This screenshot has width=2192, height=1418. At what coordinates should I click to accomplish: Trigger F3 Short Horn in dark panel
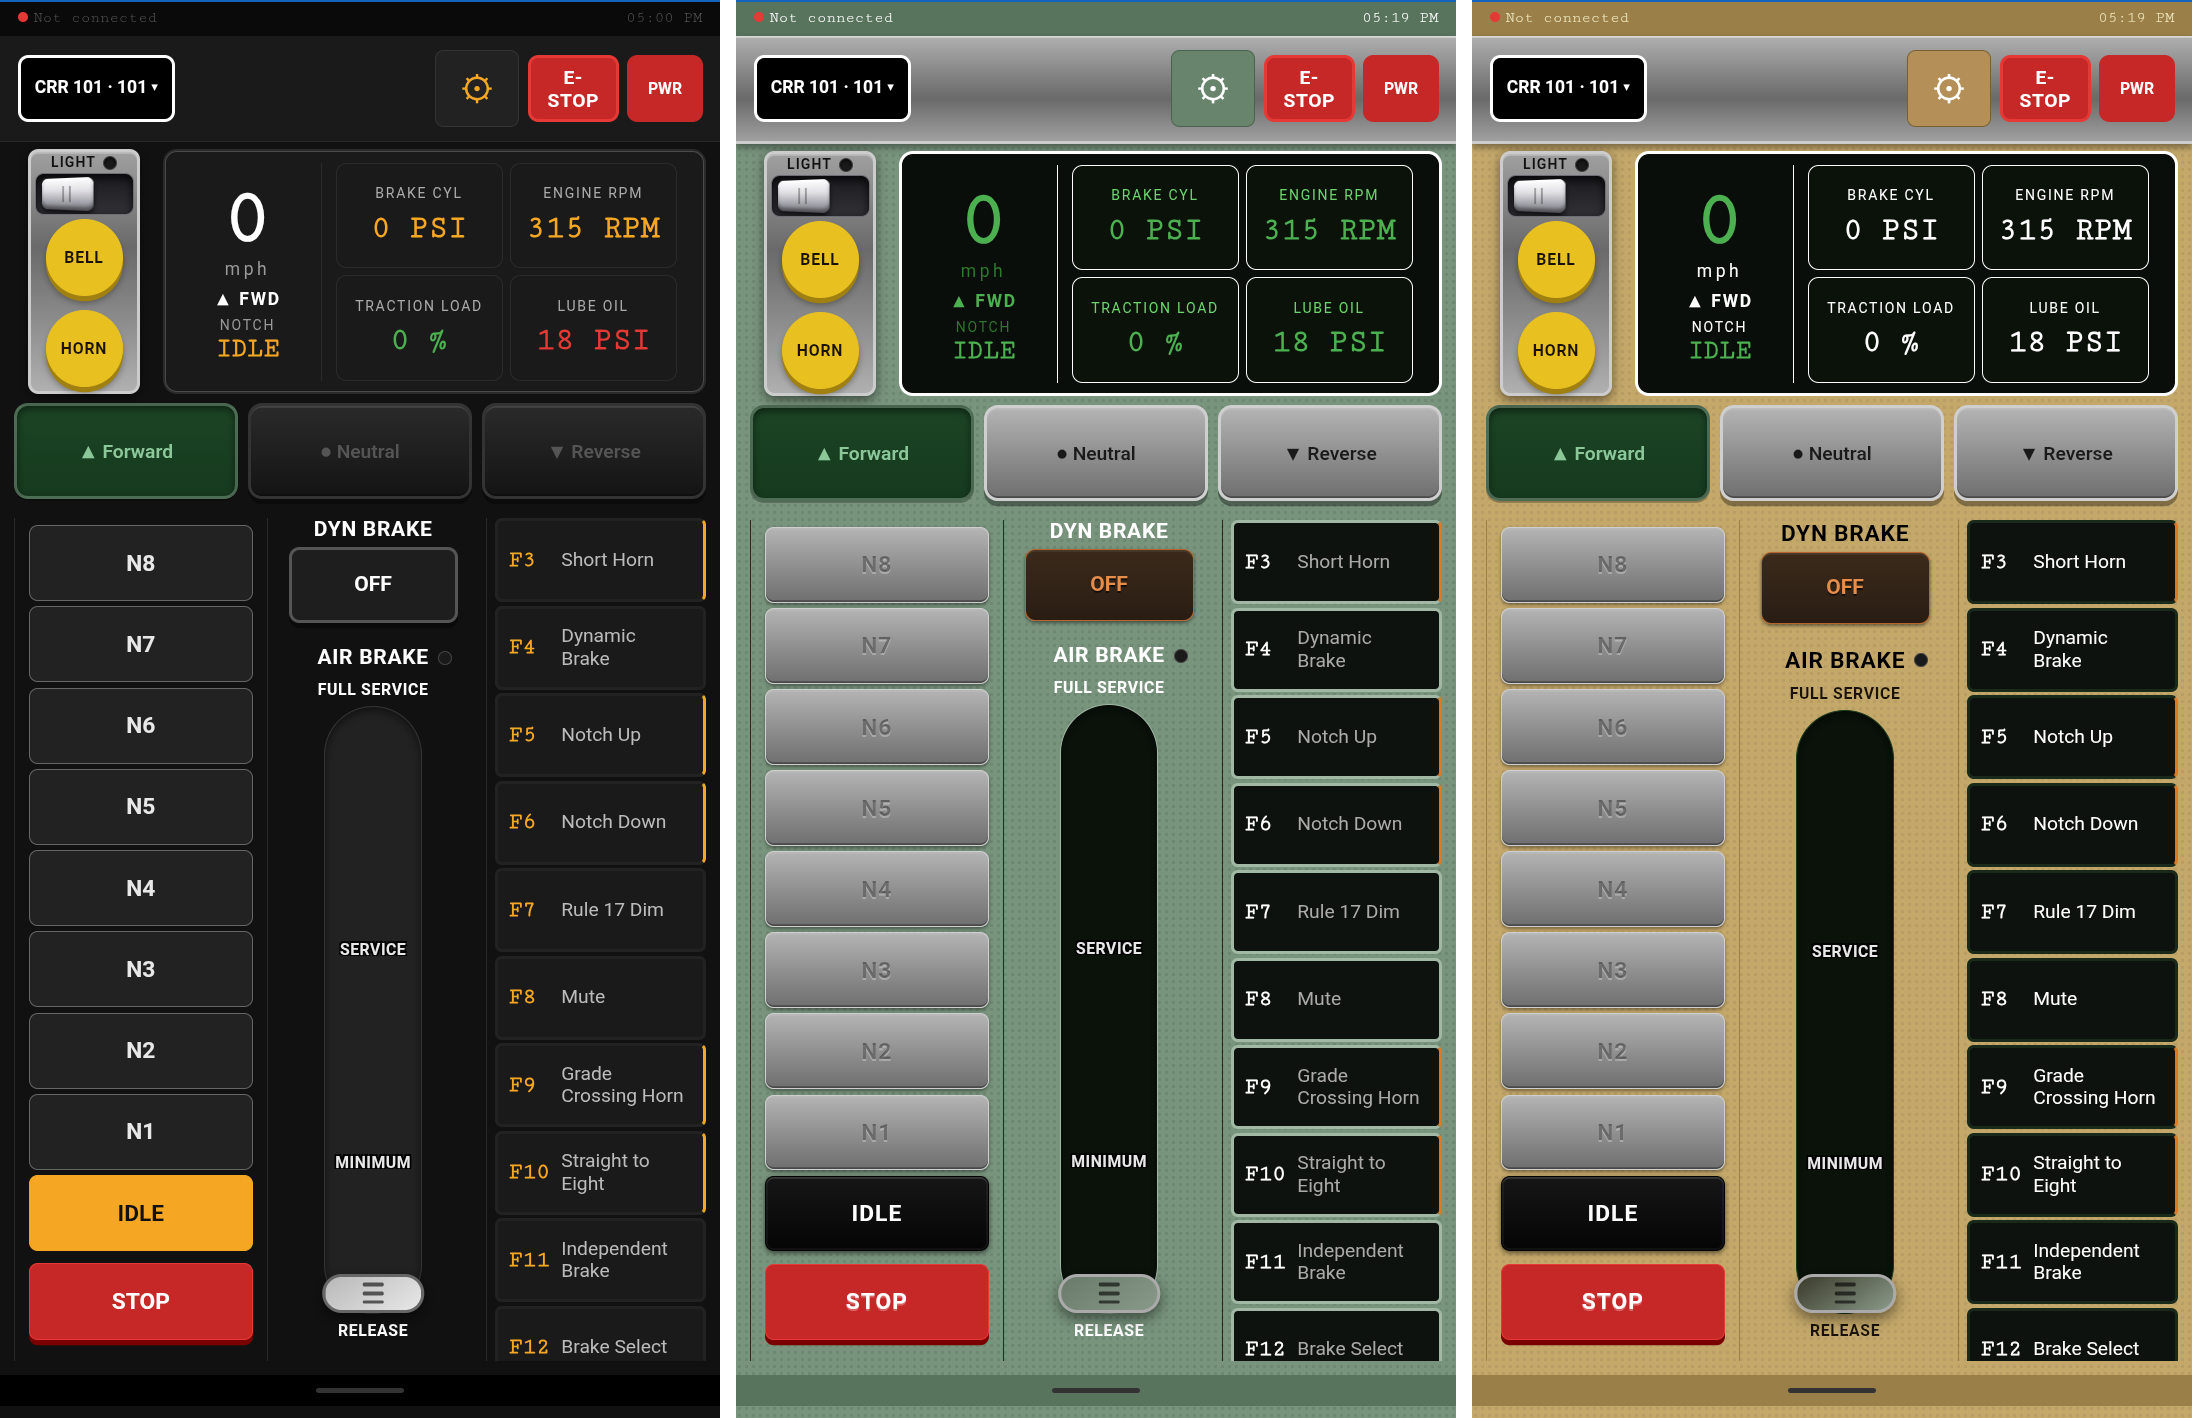coord(601,560)
